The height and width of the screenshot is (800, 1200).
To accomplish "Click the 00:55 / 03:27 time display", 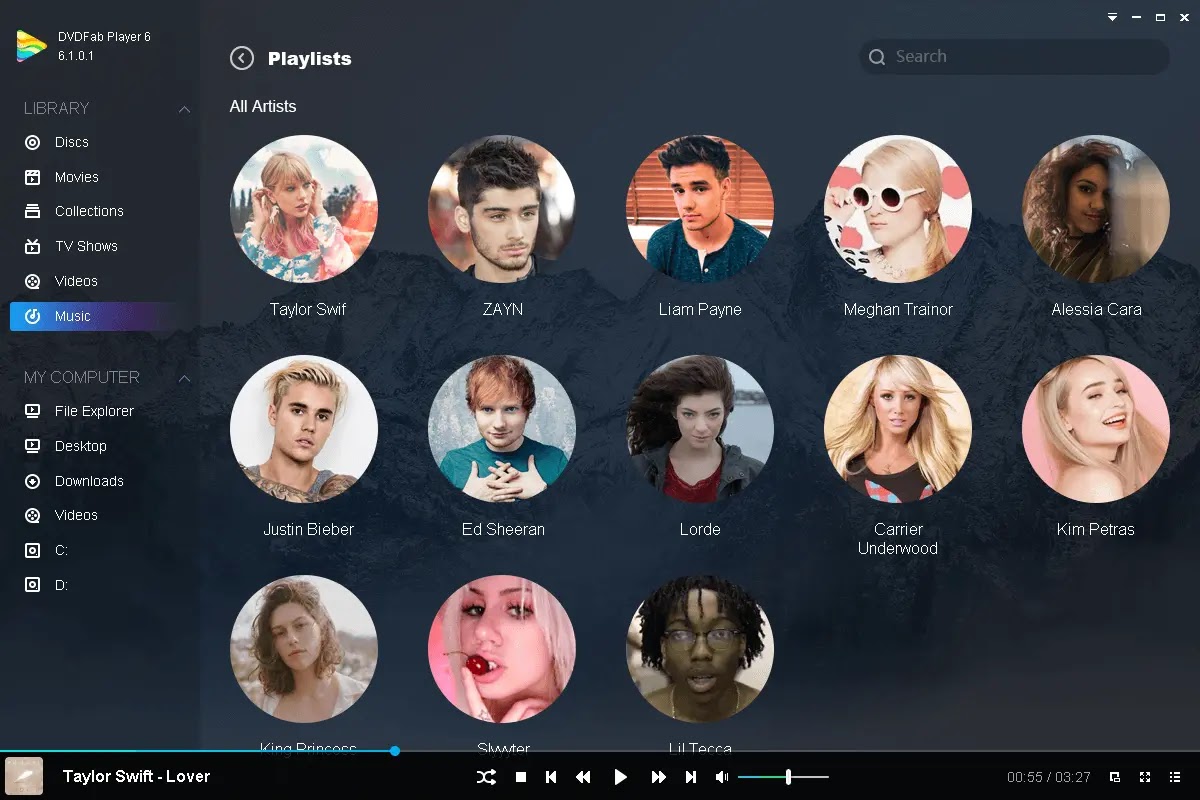I will (x=1048, y=777).
